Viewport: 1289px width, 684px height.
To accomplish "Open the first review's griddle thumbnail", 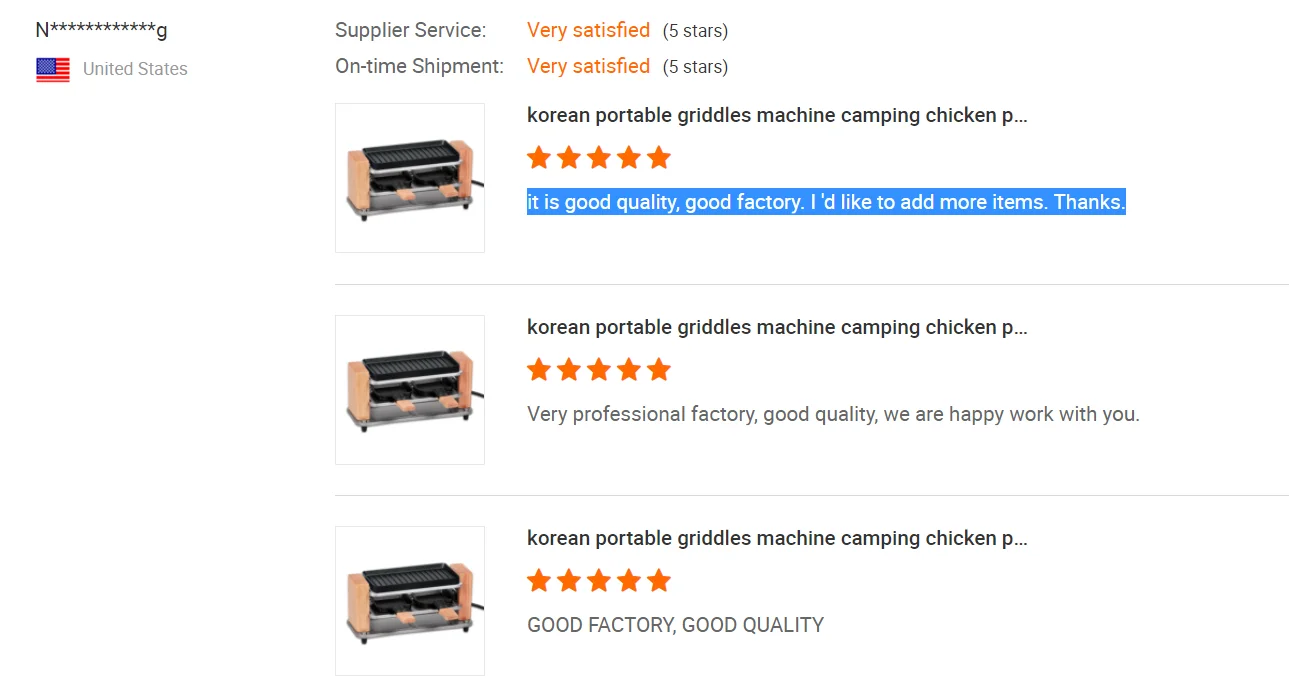I will [x=410, y=178].
